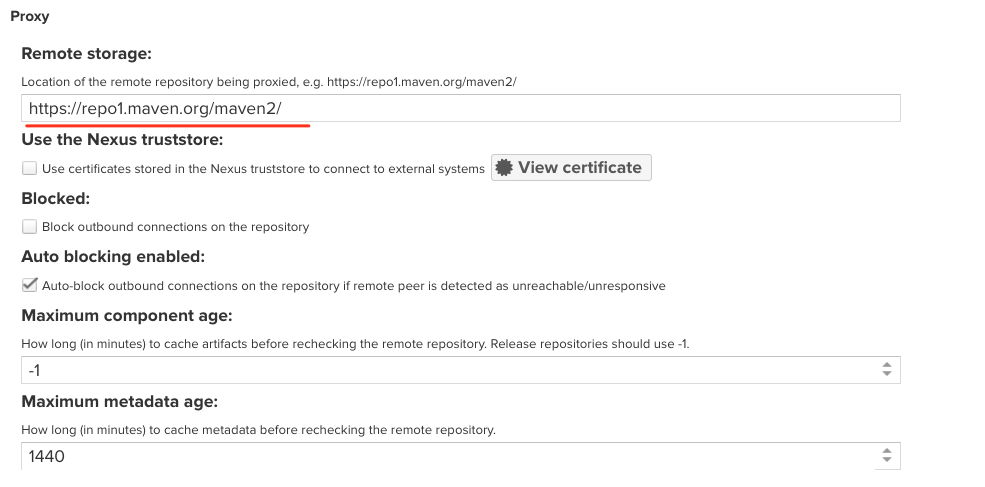Focus the Remote storage URL field

[460, 108]
